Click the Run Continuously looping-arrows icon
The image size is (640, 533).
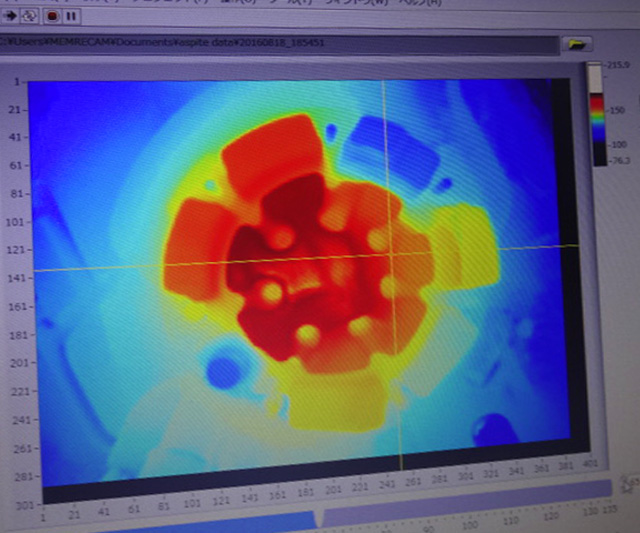pos(29,16)
